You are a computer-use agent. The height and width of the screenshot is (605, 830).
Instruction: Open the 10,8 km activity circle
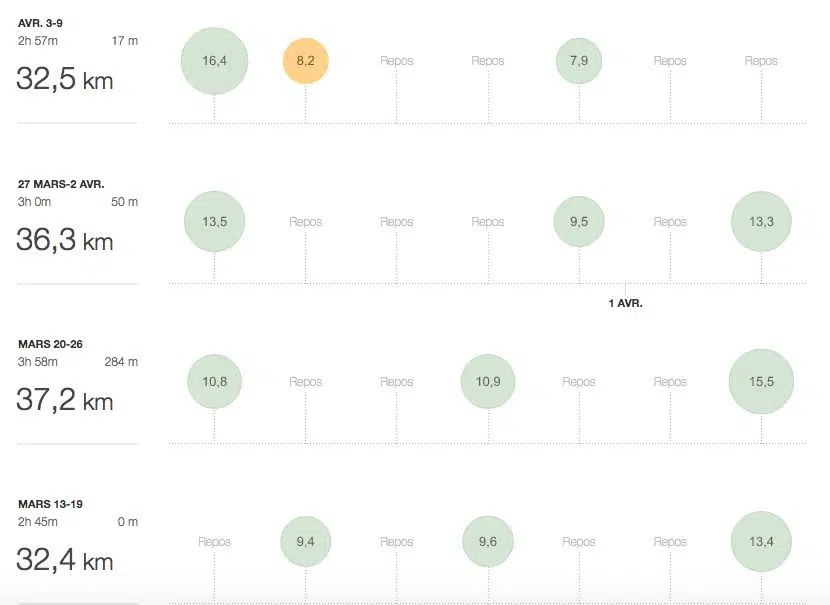214,382
